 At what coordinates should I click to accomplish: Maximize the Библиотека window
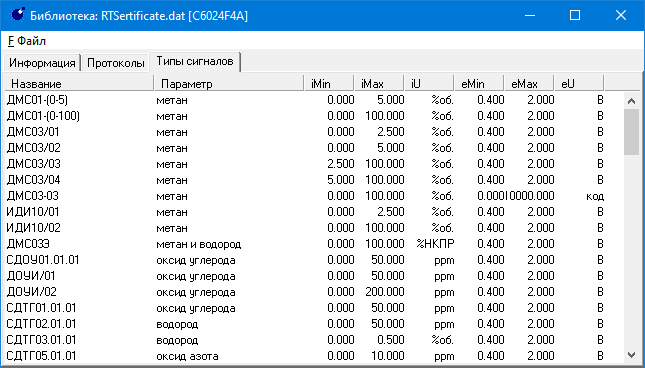click(x=575, y=15)
